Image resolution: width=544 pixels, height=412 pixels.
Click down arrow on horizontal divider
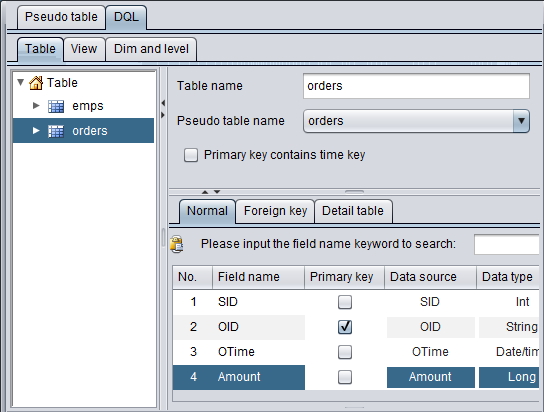[x=217, y=191]
